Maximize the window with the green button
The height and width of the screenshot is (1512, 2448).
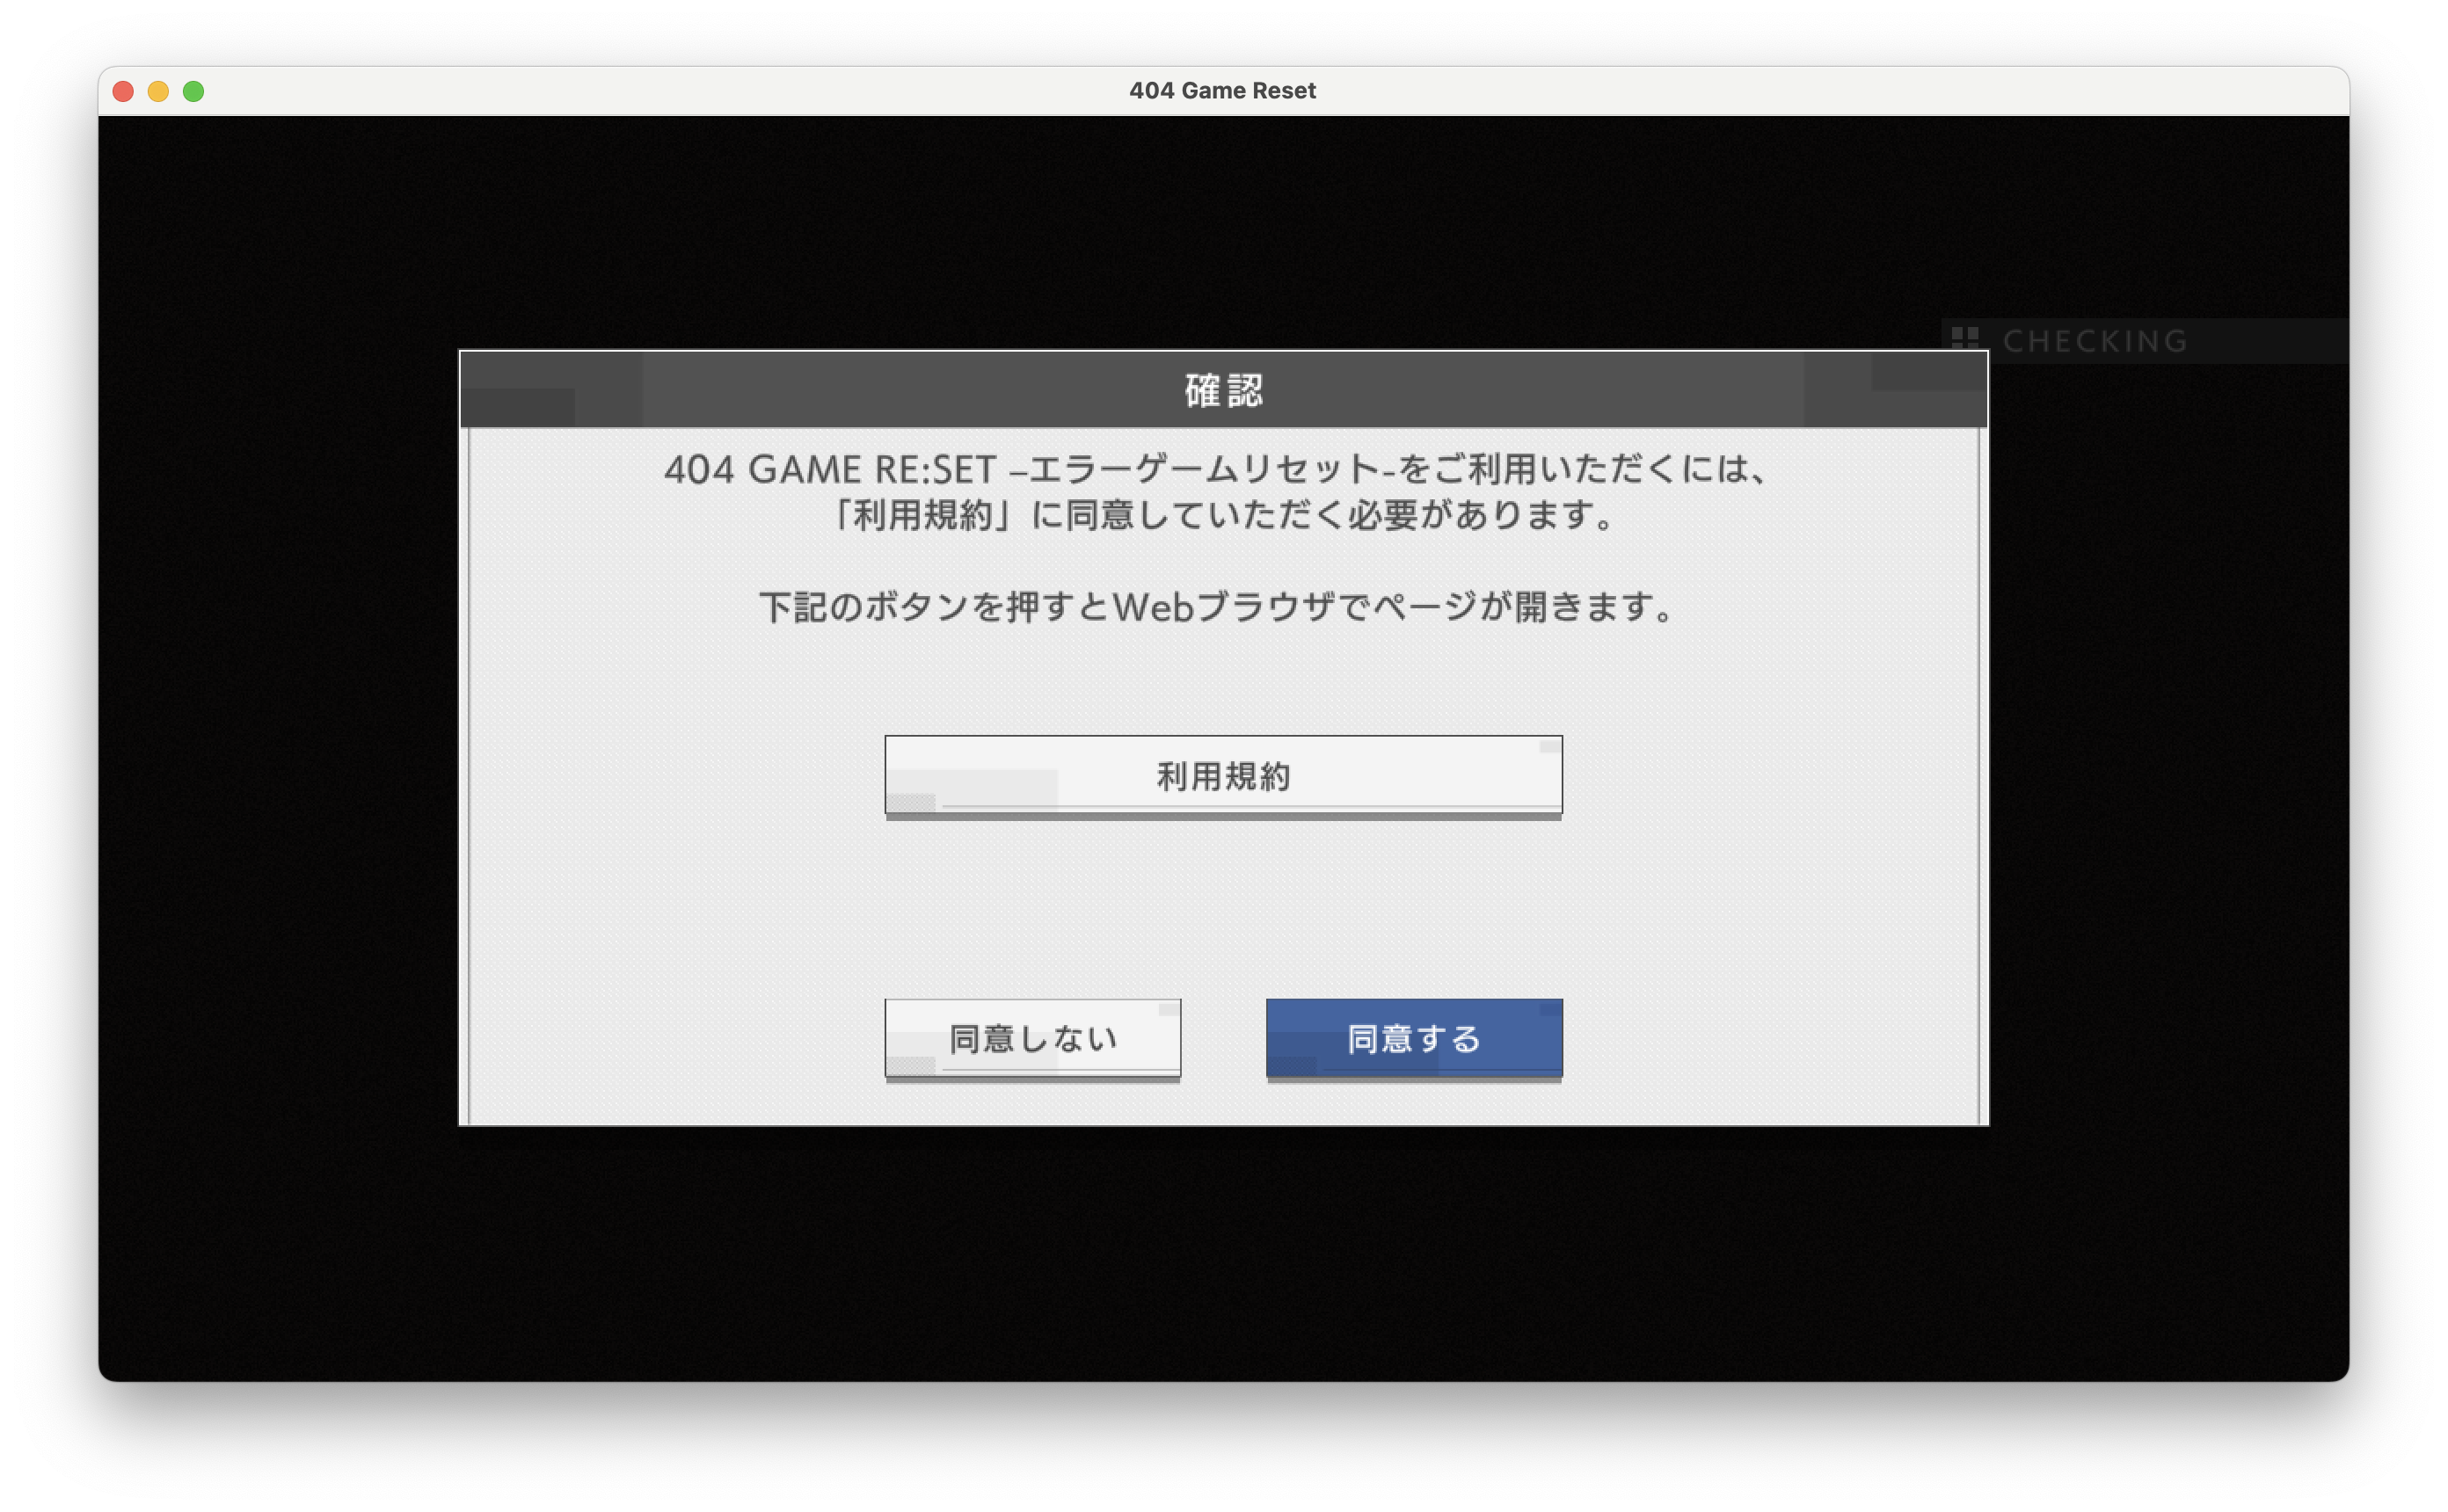(194, 91)
